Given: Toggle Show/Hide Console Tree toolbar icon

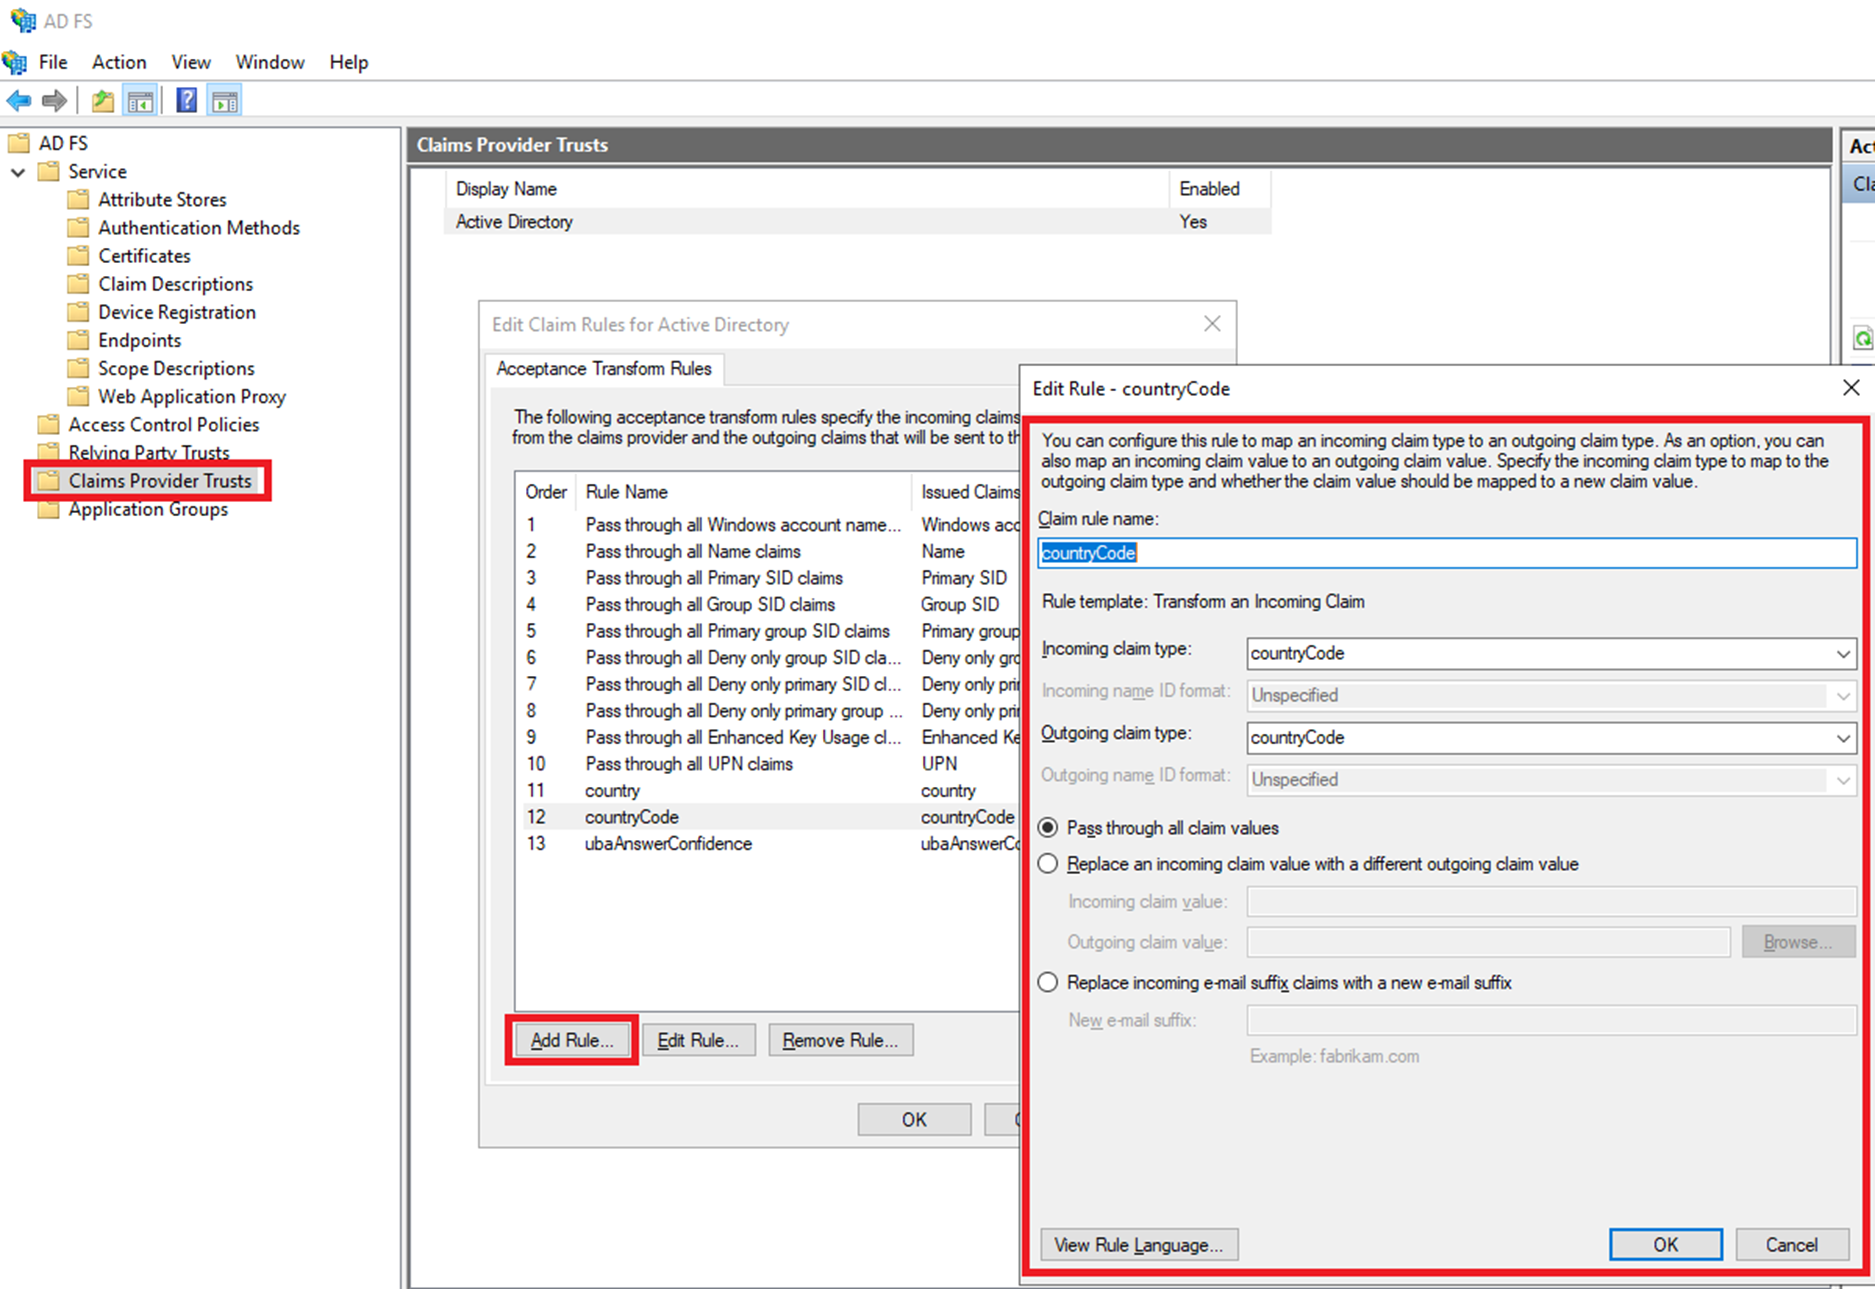Looking at the screenshot, I should pyautogui.click(x=140, y=101).
